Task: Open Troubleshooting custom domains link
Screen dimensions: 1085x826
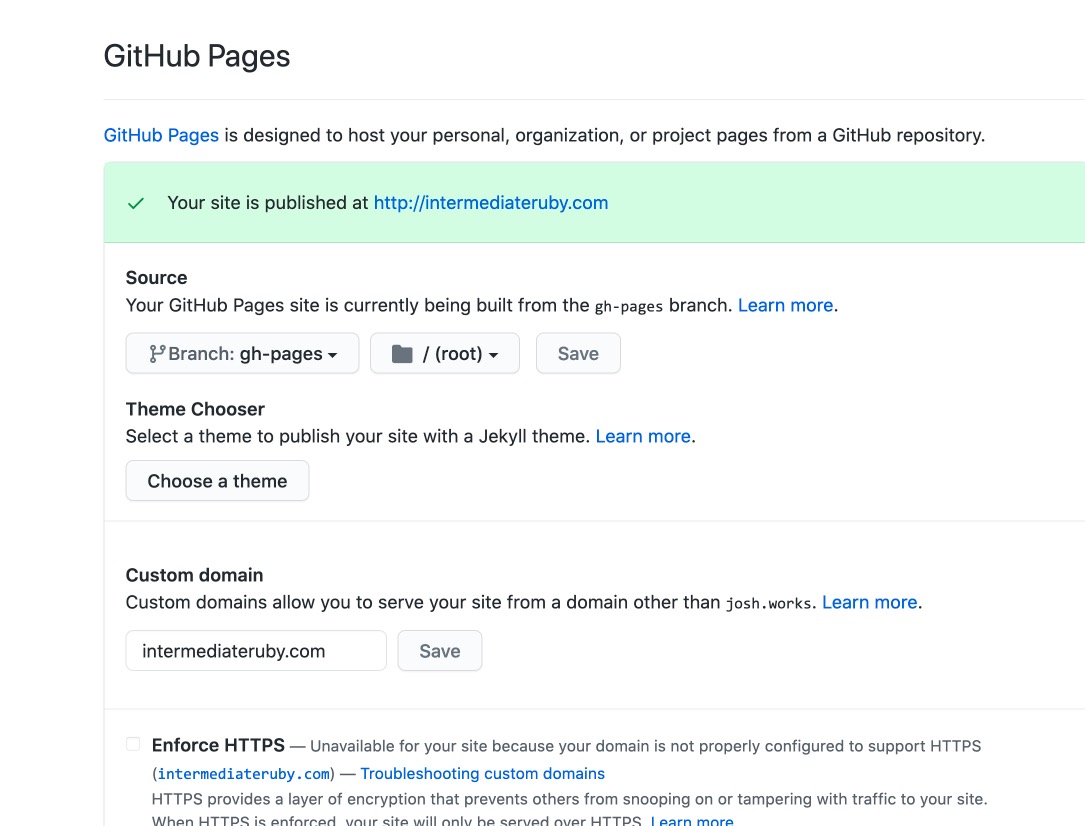Action: 482,773
